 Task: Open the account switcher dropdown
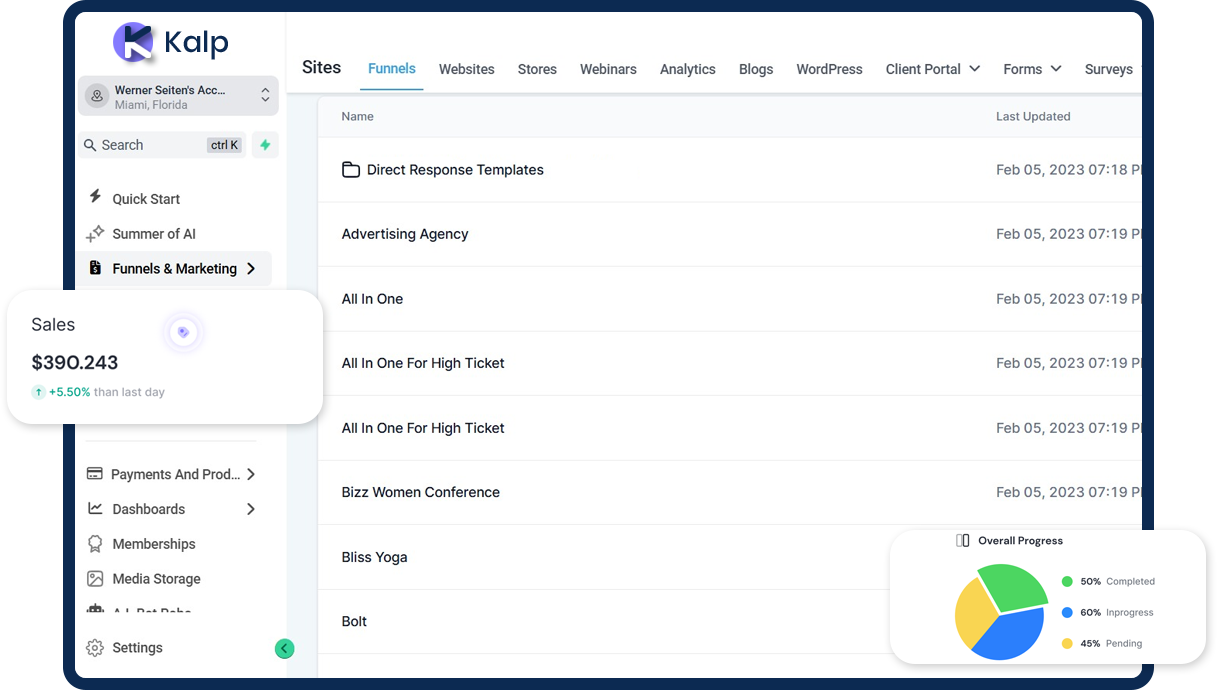[x=177, y=97]
